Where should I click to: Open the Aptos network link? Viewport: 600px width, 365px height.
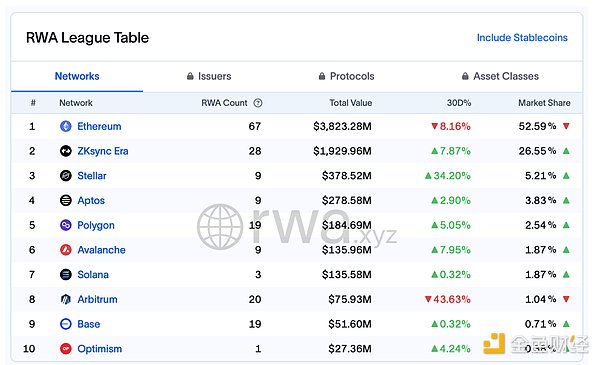91,200
